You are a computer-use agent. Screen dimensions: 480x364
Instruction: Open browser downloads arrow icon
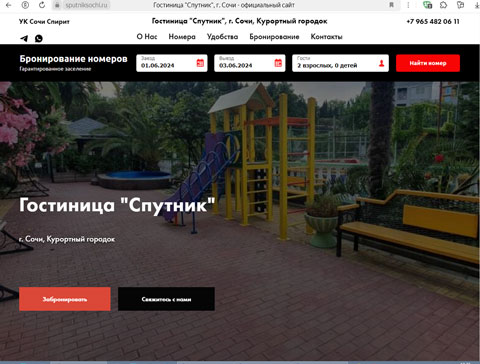pos(477,5)
